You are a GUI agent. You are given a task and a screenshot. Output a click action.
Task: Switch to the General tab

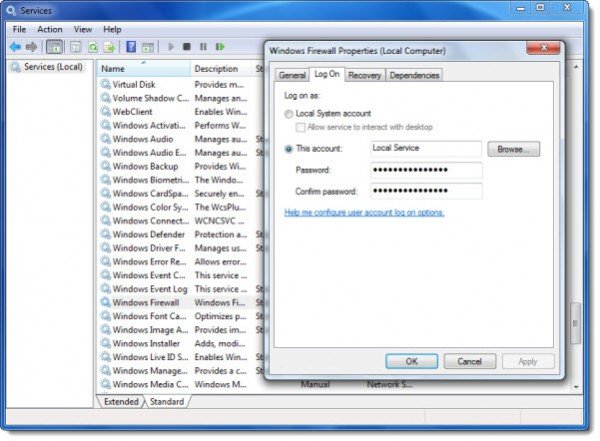click(292, 75)
